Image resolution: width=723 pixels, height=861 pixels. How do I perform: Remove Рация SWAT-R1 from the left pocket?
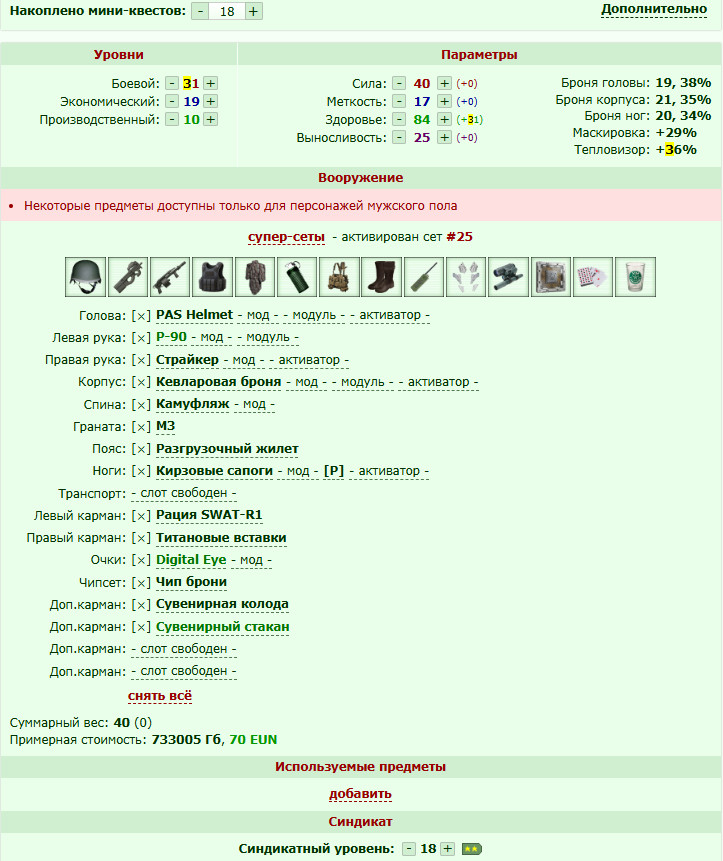pos(141,516)
